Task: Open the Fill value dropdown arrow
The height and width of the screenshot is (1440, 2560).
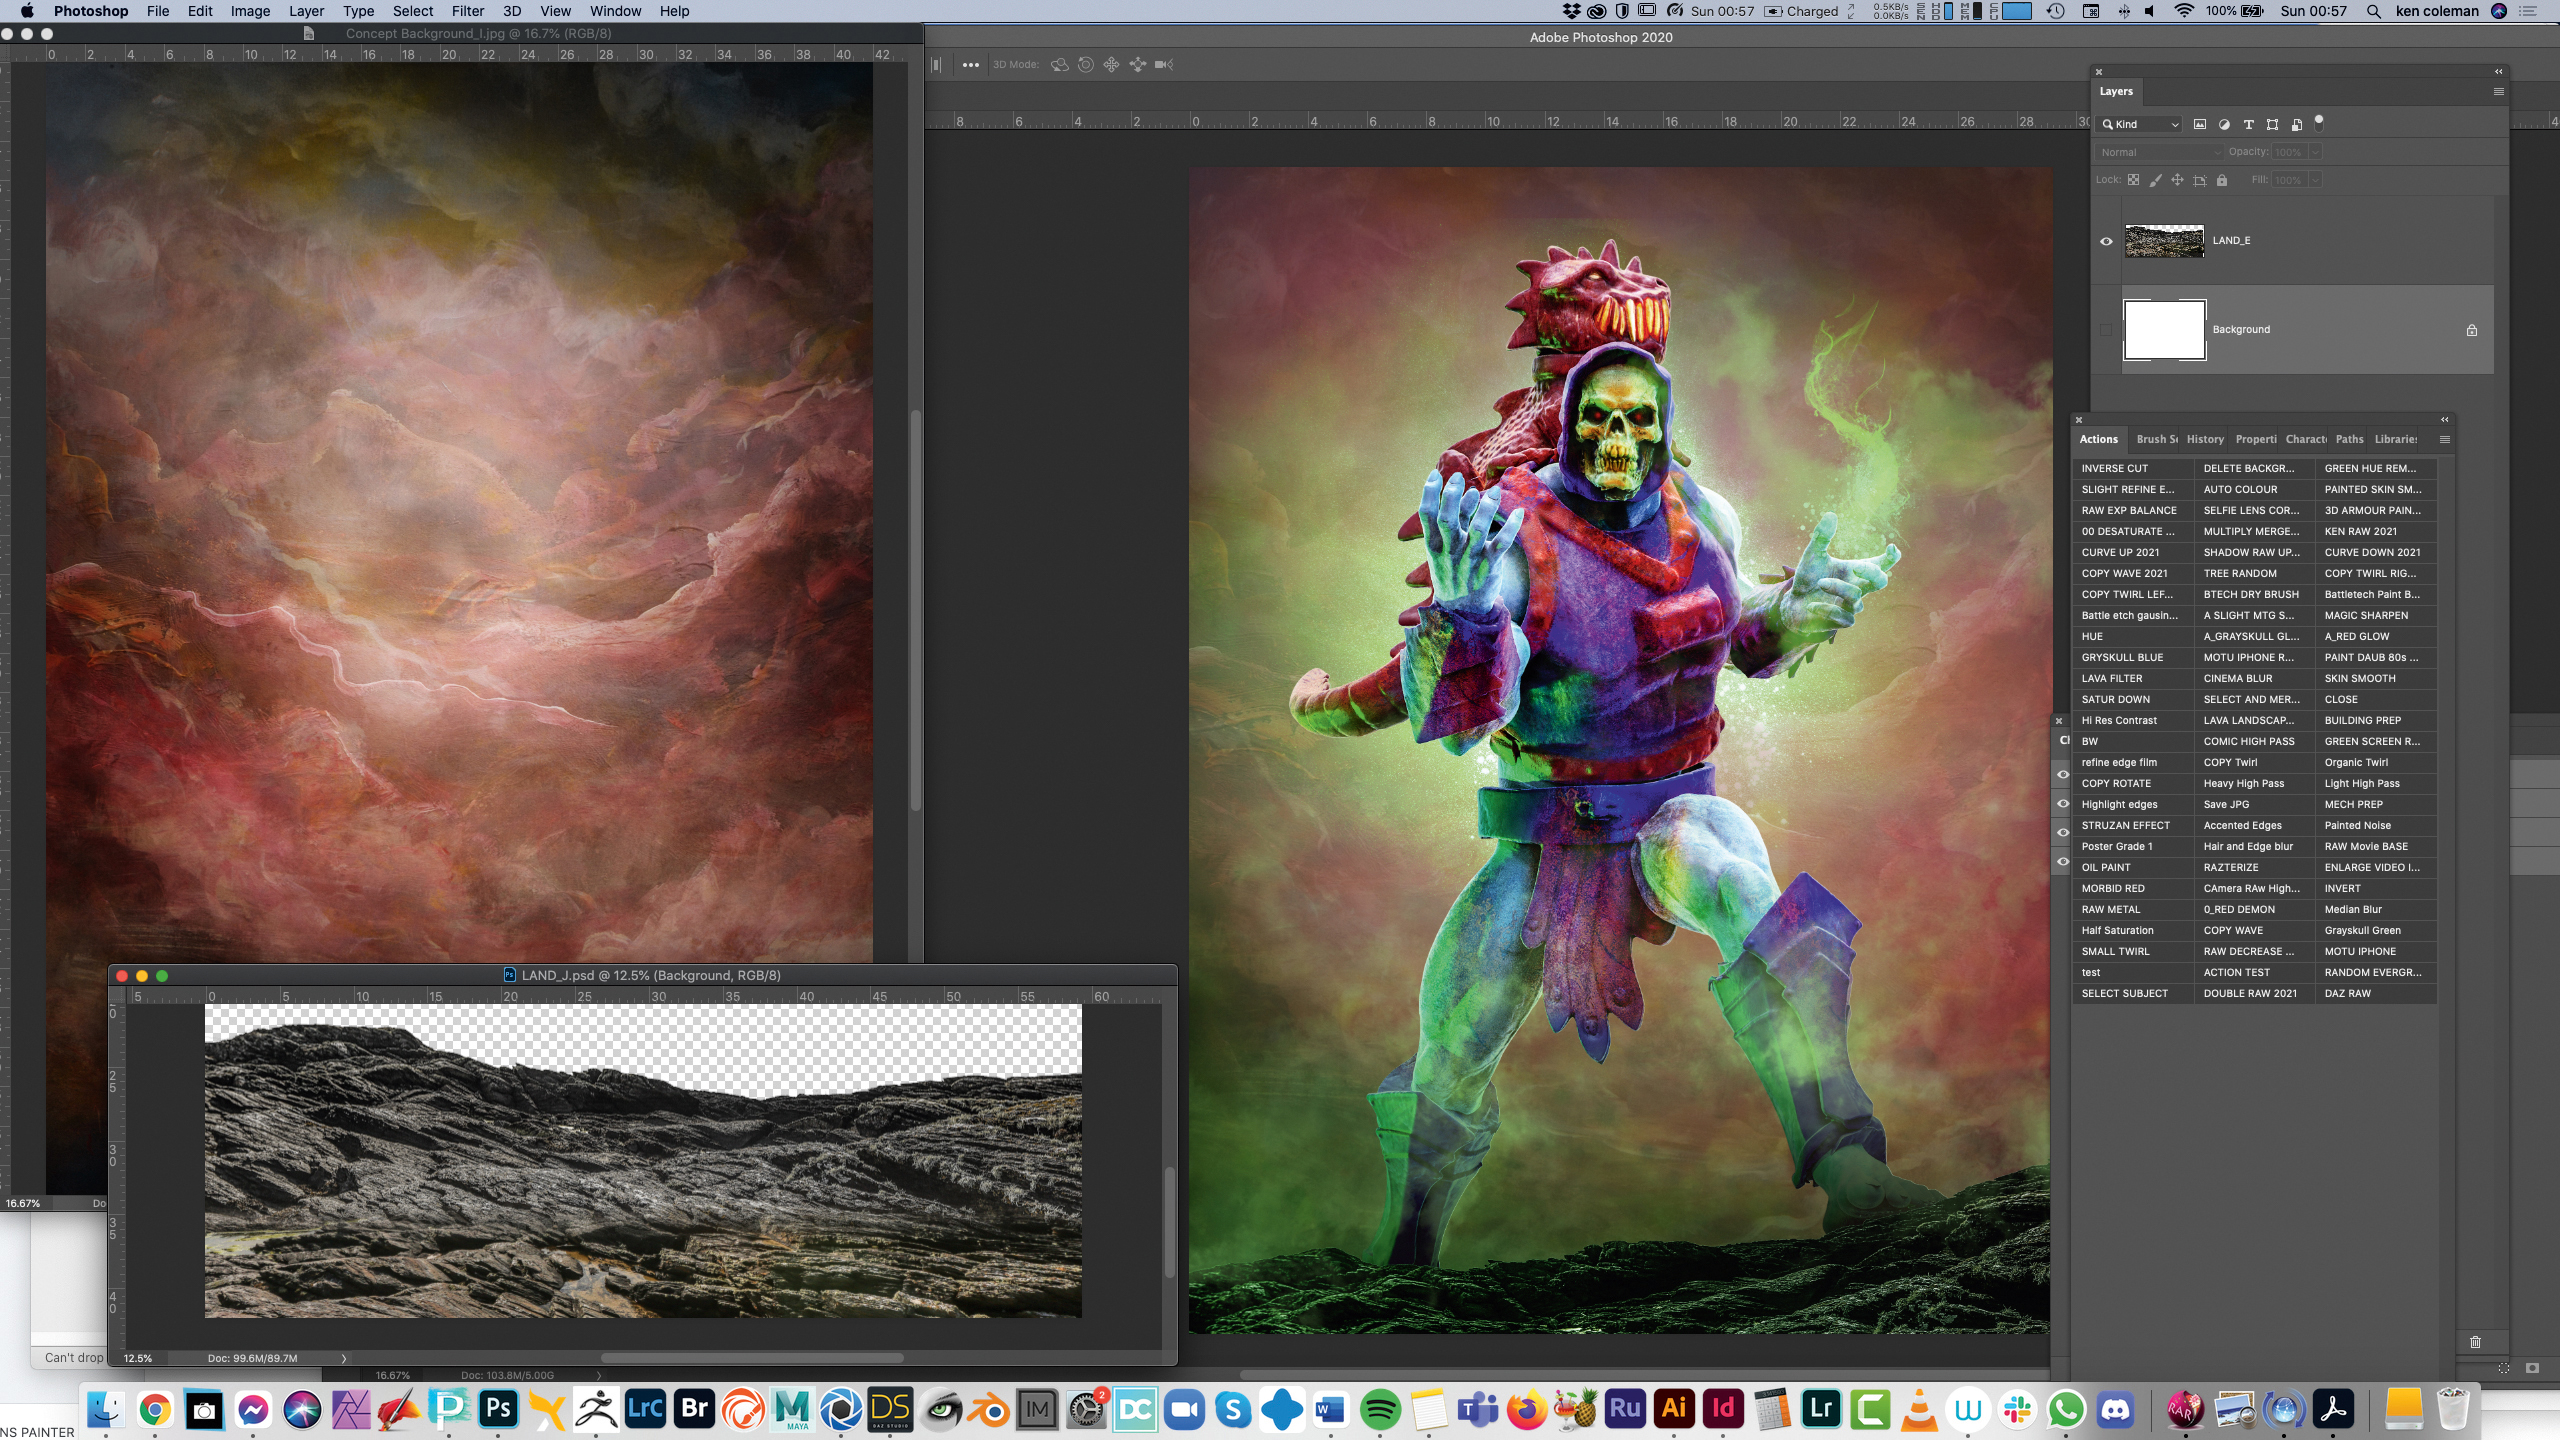Action: 2315,180
